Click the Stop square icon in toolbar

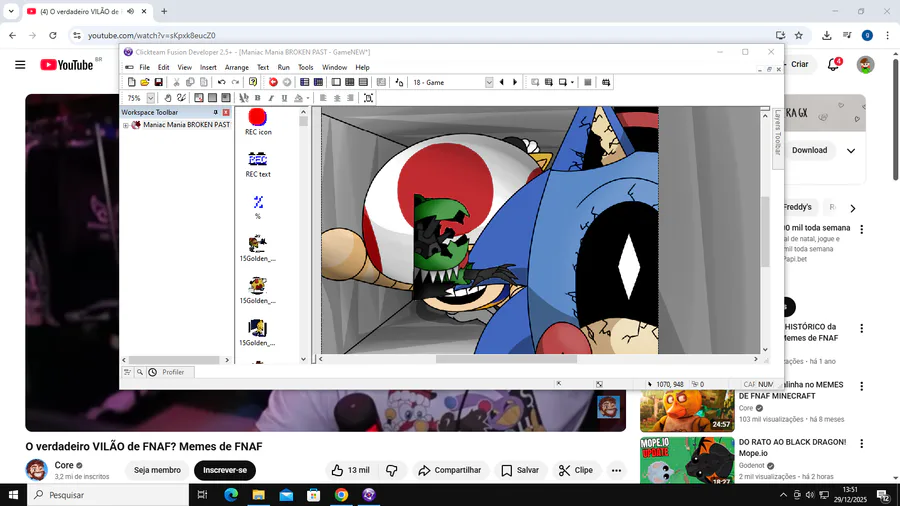pyautogui.click(x=587, y=83)
